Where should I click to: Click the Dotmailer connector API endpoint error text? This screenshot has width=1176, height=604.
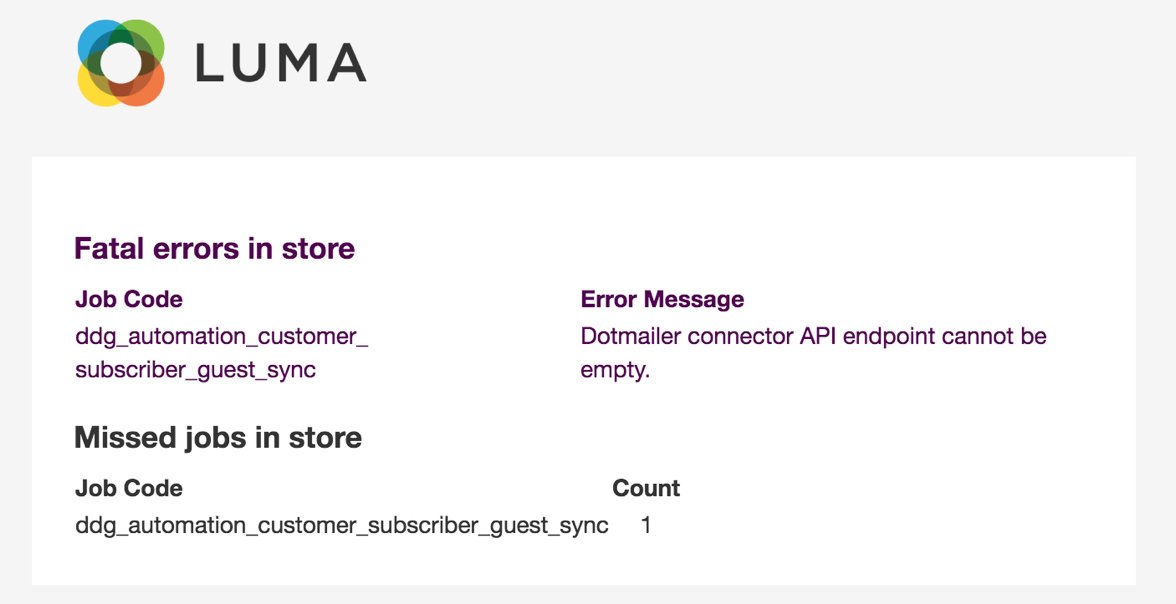pyautogui.click(x=813, y=336)
